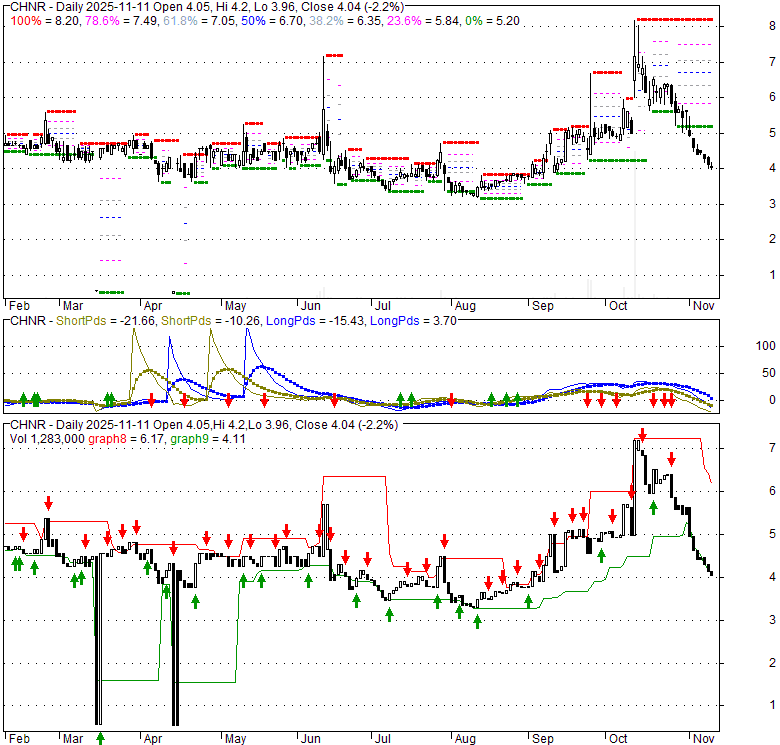Click the green graph9 = 4.11 label
This screenshot has width=780, height=745.
tap(207, 439)
